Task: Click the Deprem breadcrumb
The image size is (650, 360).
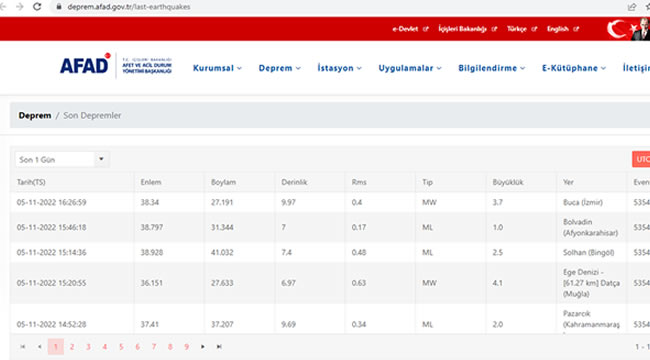Action: tap(35, 115)
